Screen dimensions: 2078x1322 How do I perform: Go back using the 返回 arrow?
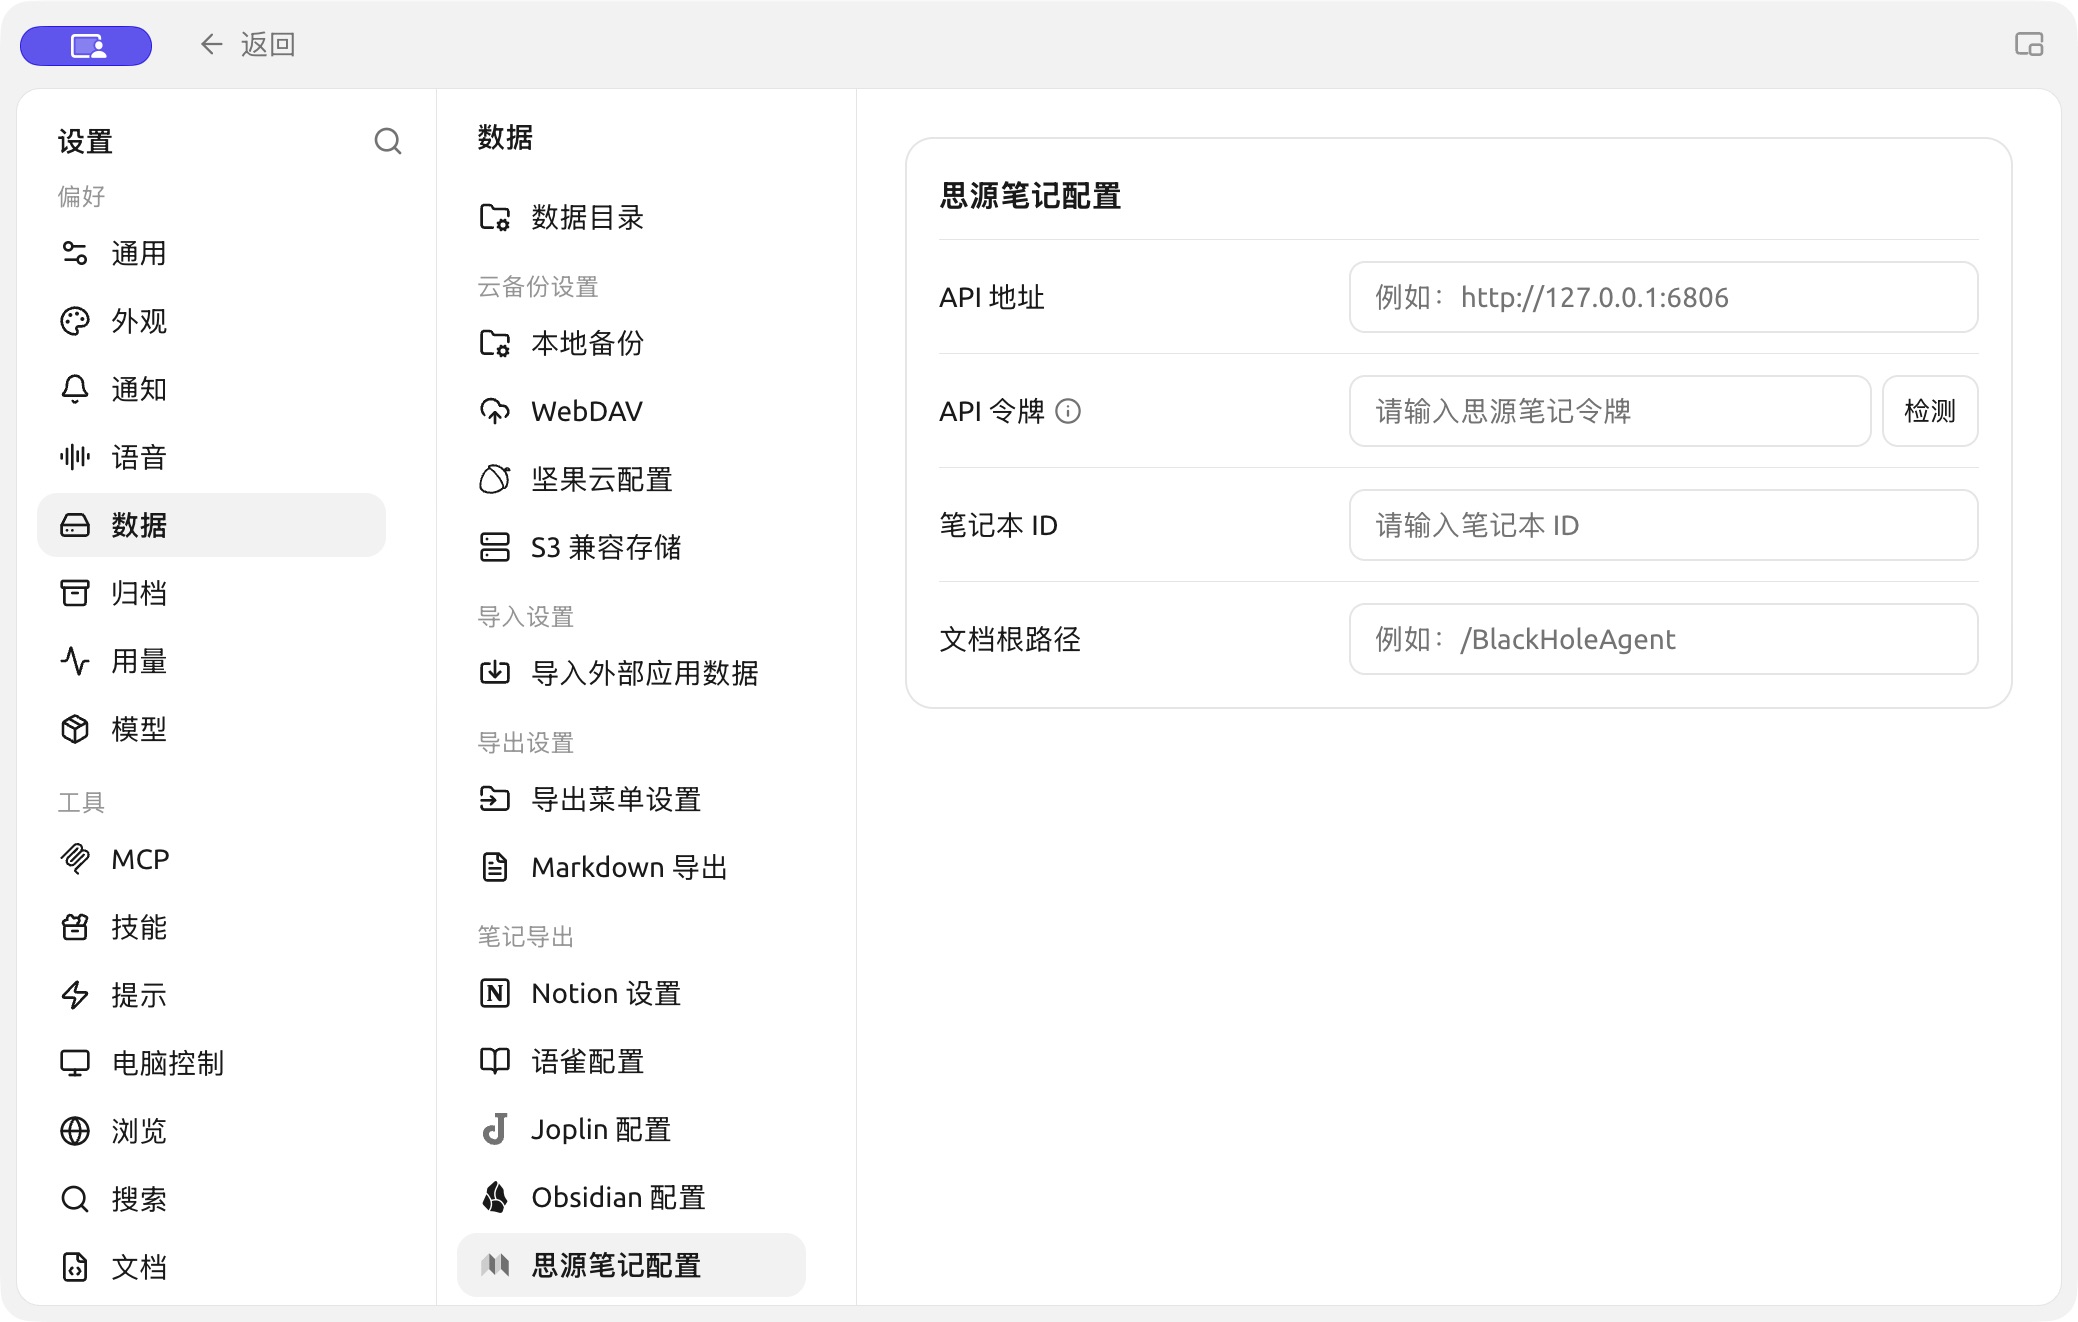point(246,44)
